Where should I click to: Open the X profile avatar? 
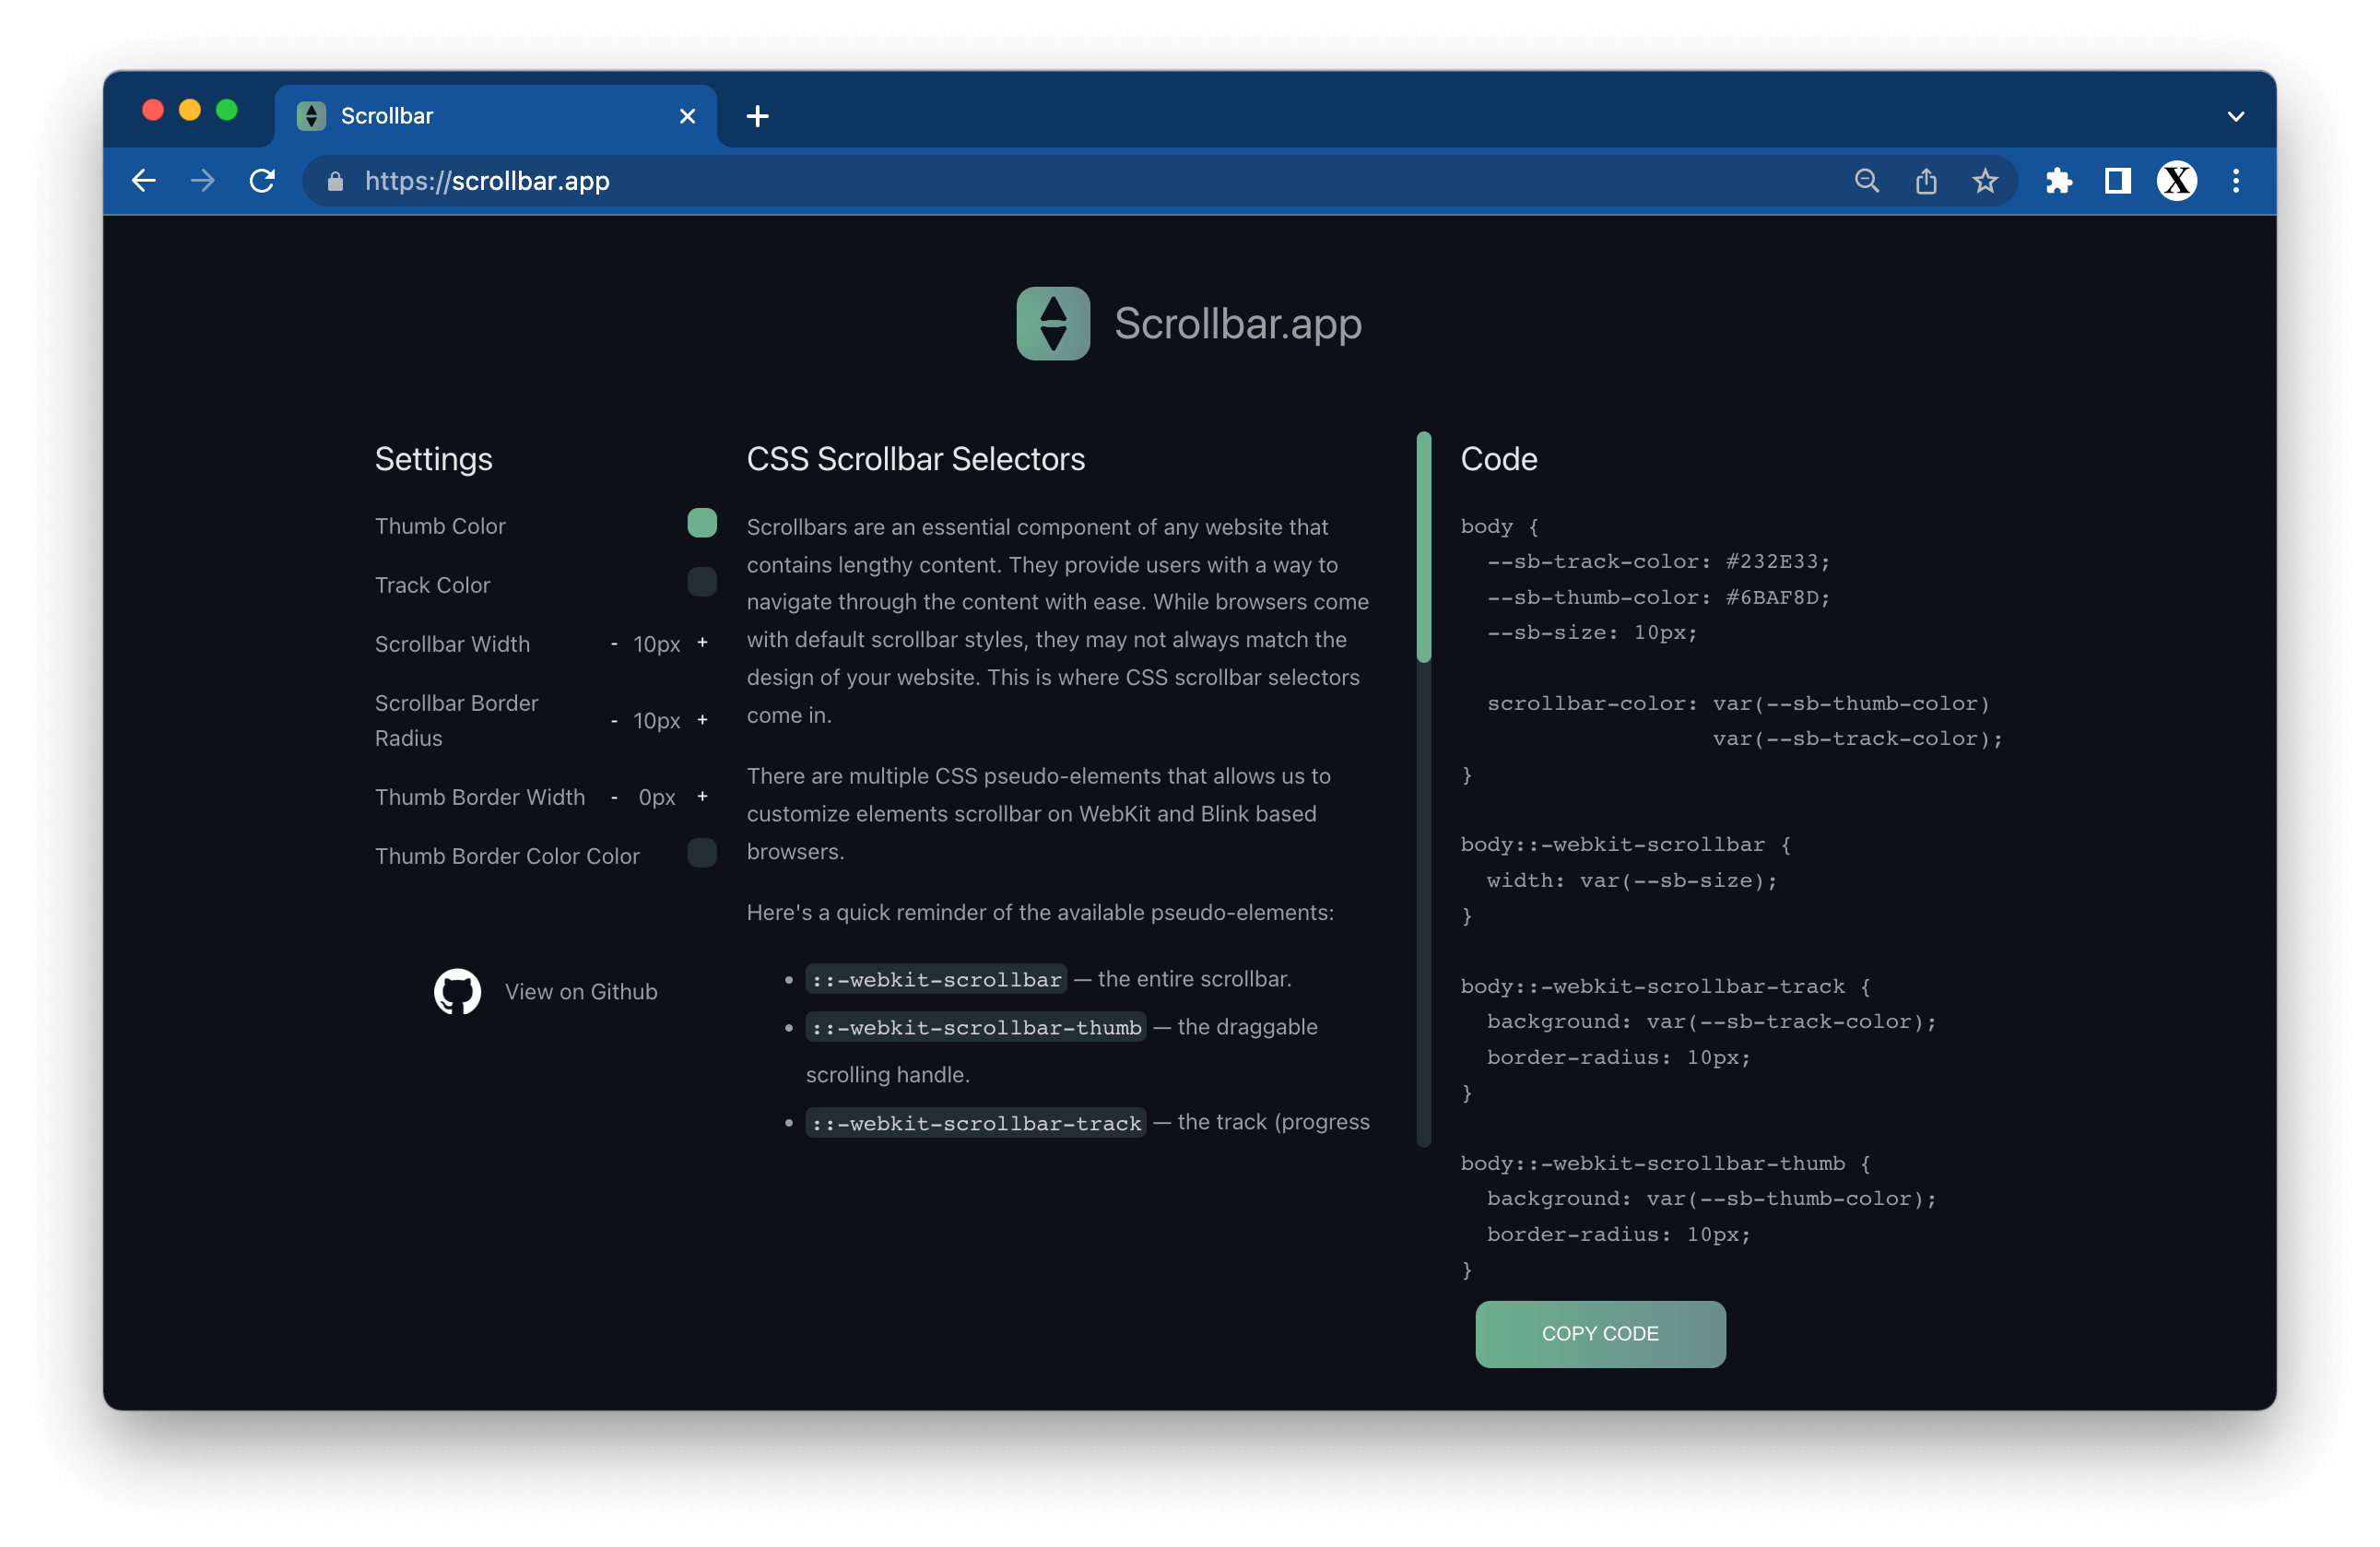tap(2177, 181)
